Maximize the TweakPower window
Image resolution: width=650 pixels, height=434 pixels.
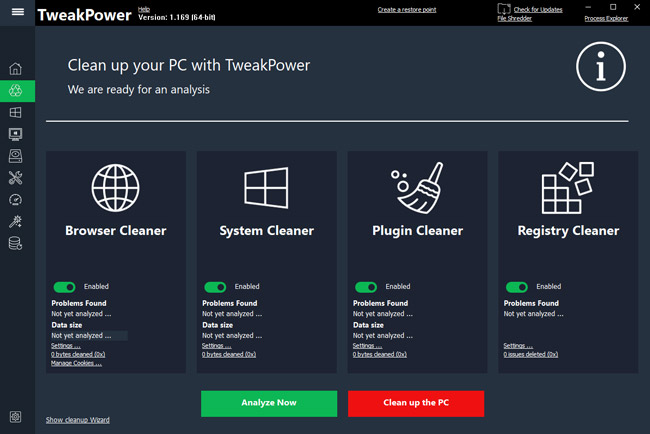(613, 7)
